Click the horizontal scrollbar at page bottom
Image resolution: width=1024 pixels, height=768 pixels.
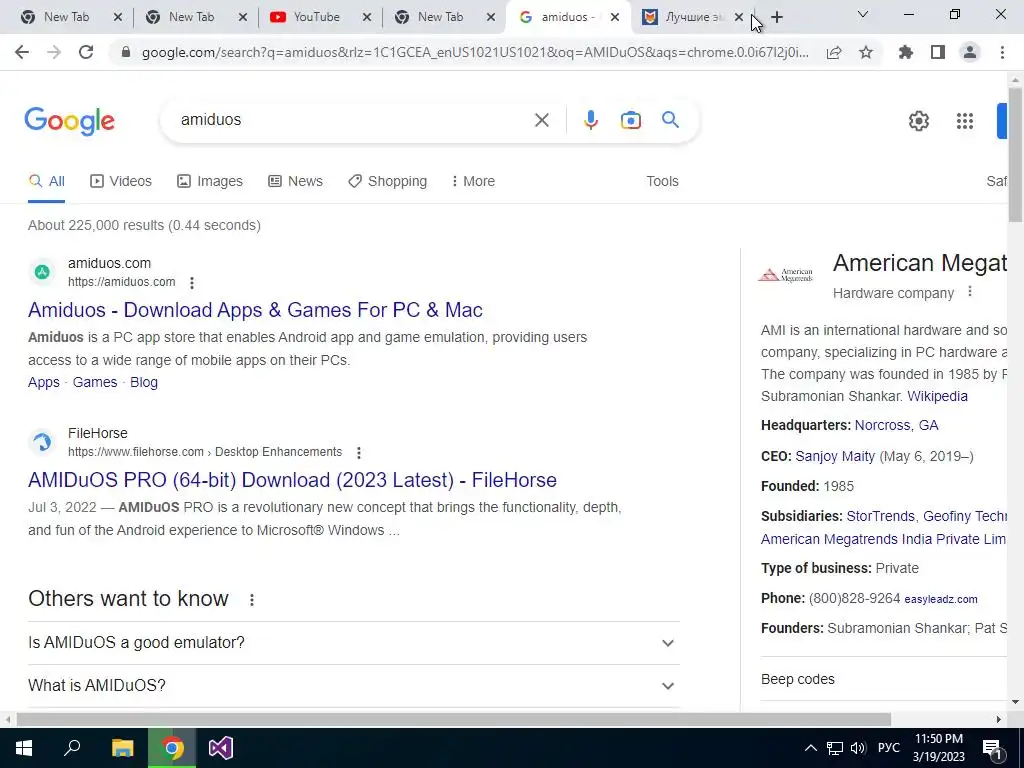454,719
